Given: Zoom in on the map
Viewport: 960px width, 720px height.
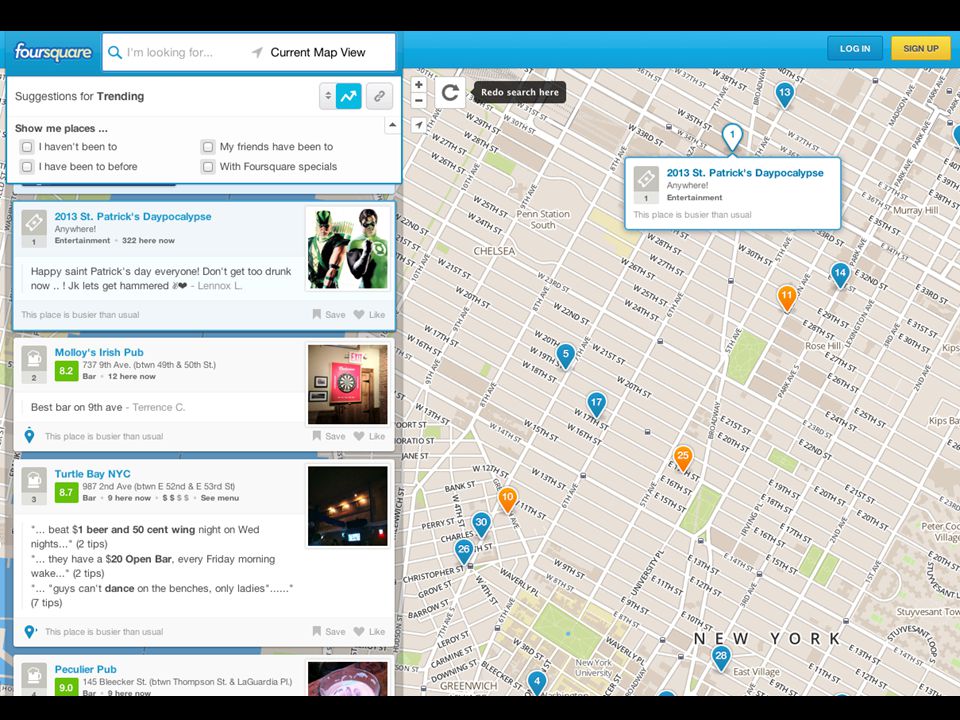Looking at the screenshot, I should [419, 85].
